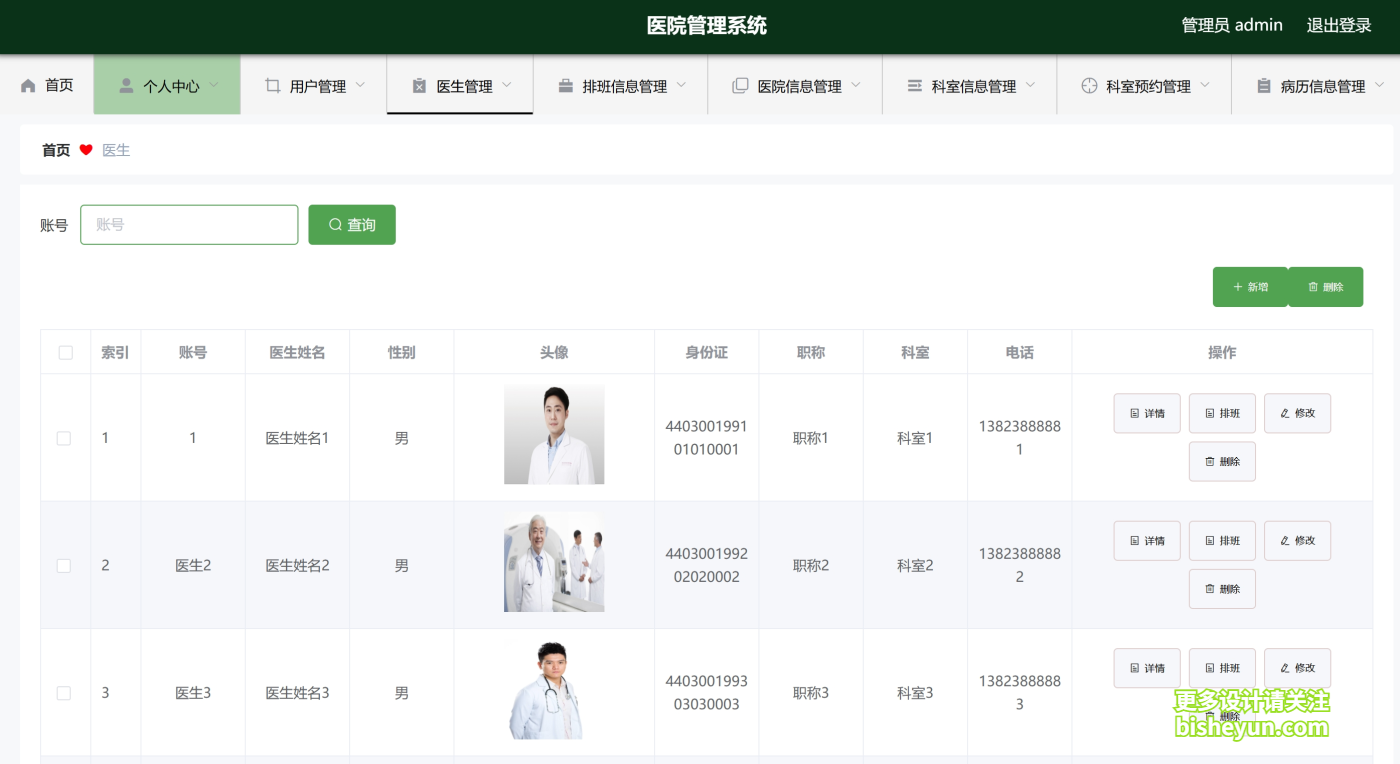Expand the 医院信息管理 dropdown arrow

(x=856, y=85)
